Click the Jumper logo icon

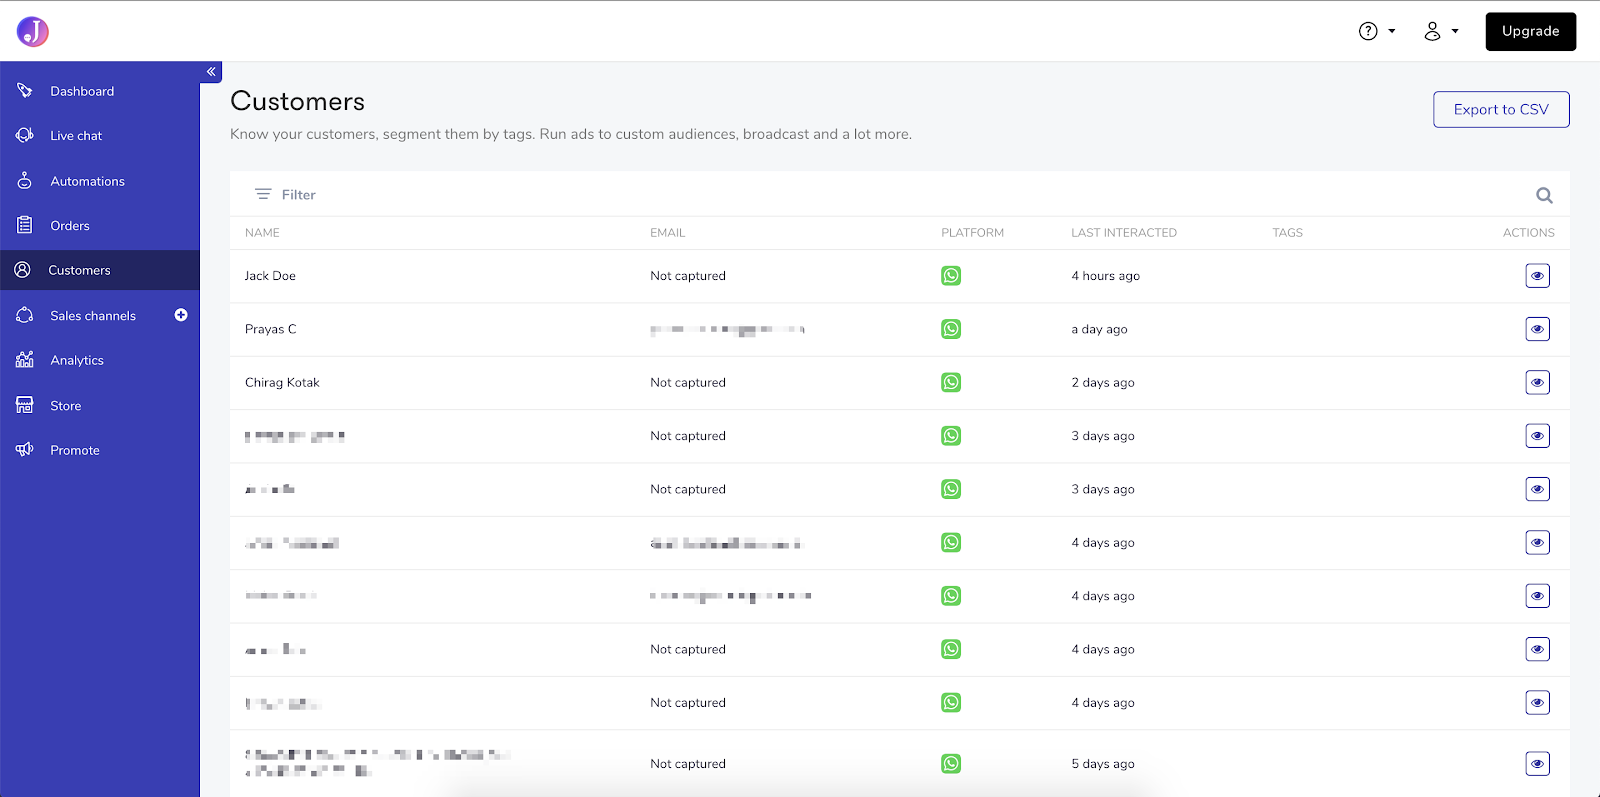(33, 32)
